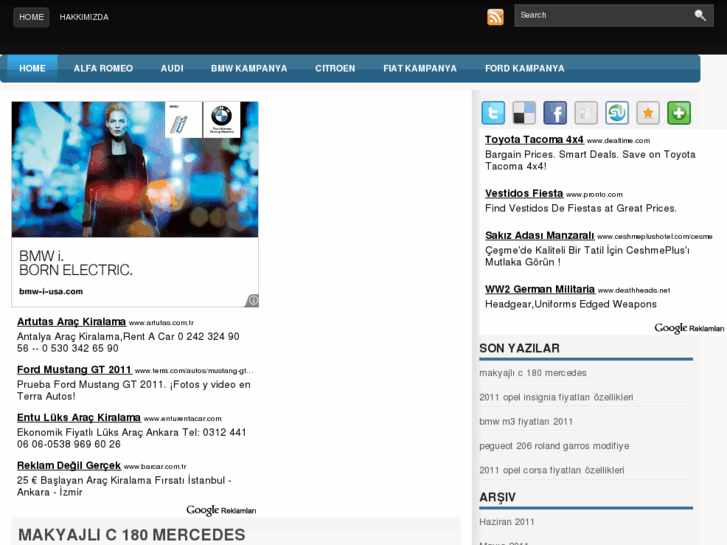This screenshot has width=727, height=545.
Task: Open the top HOME button
Action: point(32,17)
